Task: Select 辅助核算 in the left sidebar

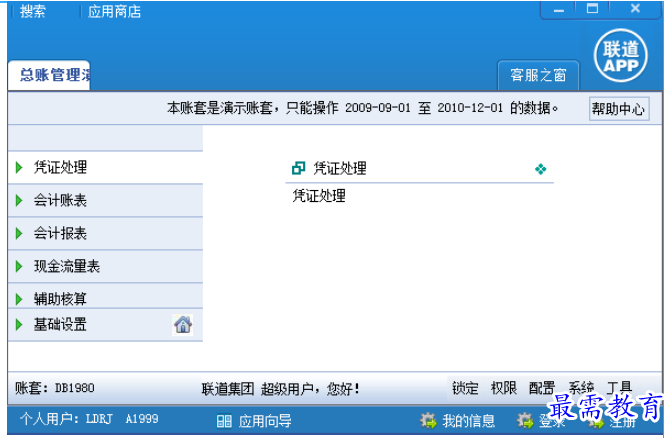Action: pos(105,296)
